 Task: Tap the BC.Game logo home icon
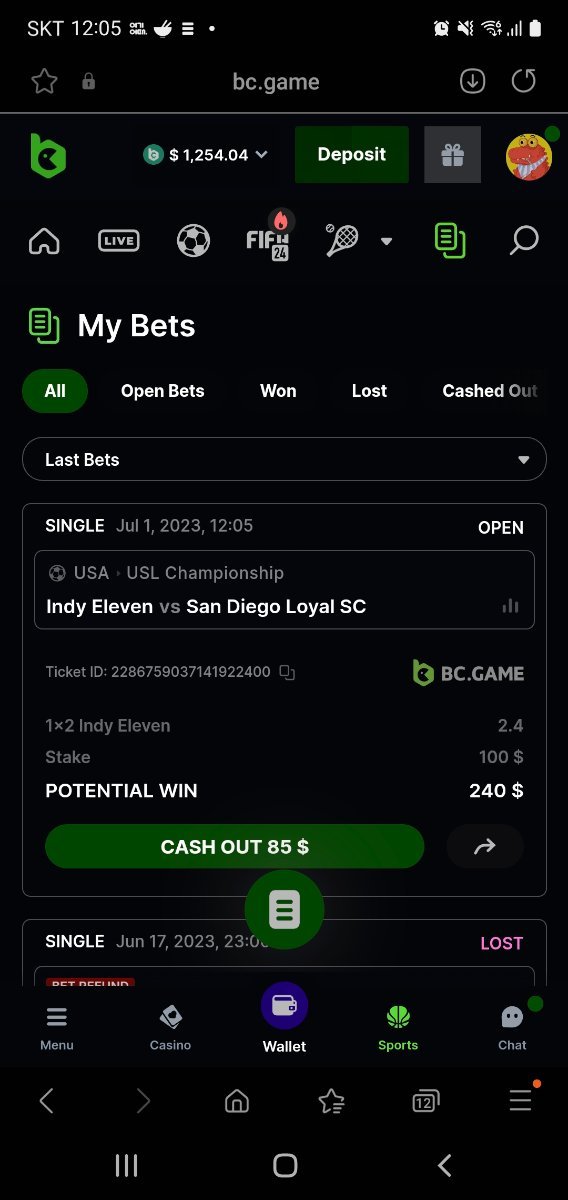click(47, 155)
